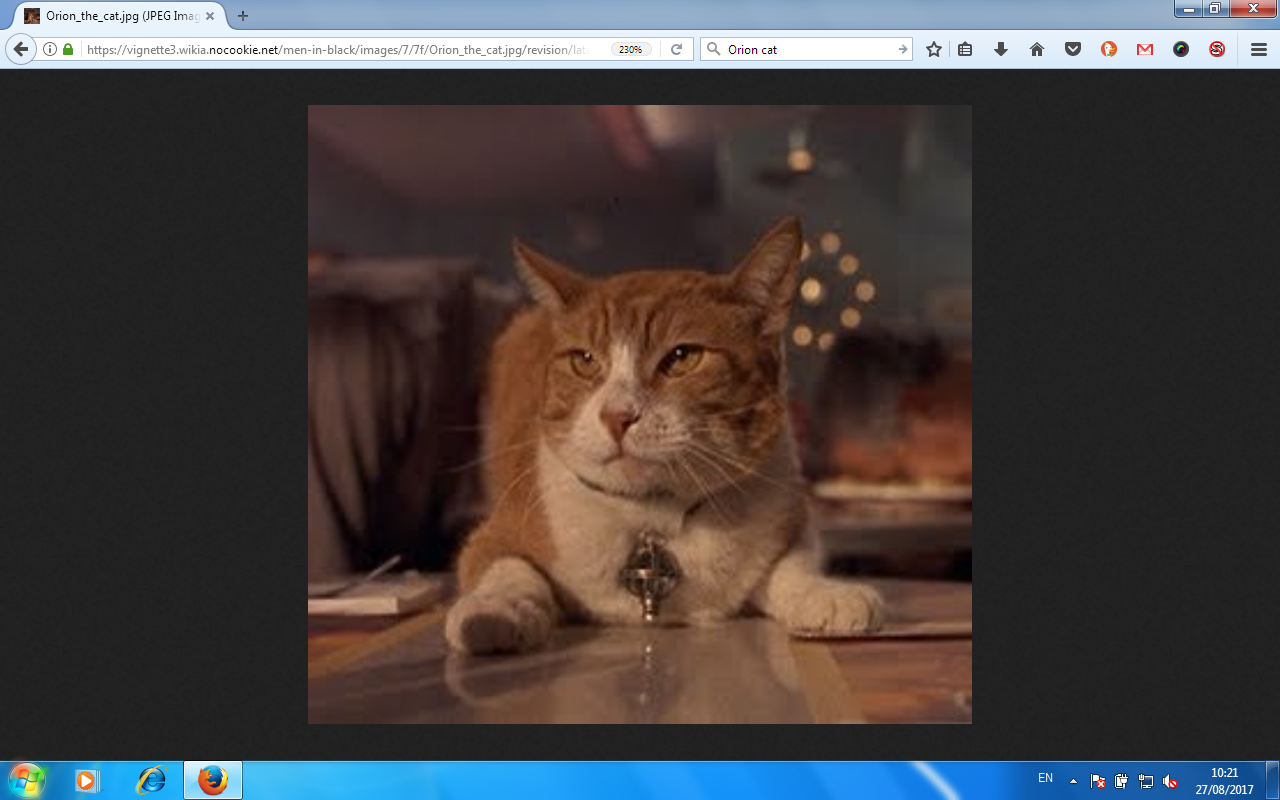The height and width of the screenshot is (800, 1280).
Task: Click the Show desktop strip
Action: click(x=1272, y=780)
